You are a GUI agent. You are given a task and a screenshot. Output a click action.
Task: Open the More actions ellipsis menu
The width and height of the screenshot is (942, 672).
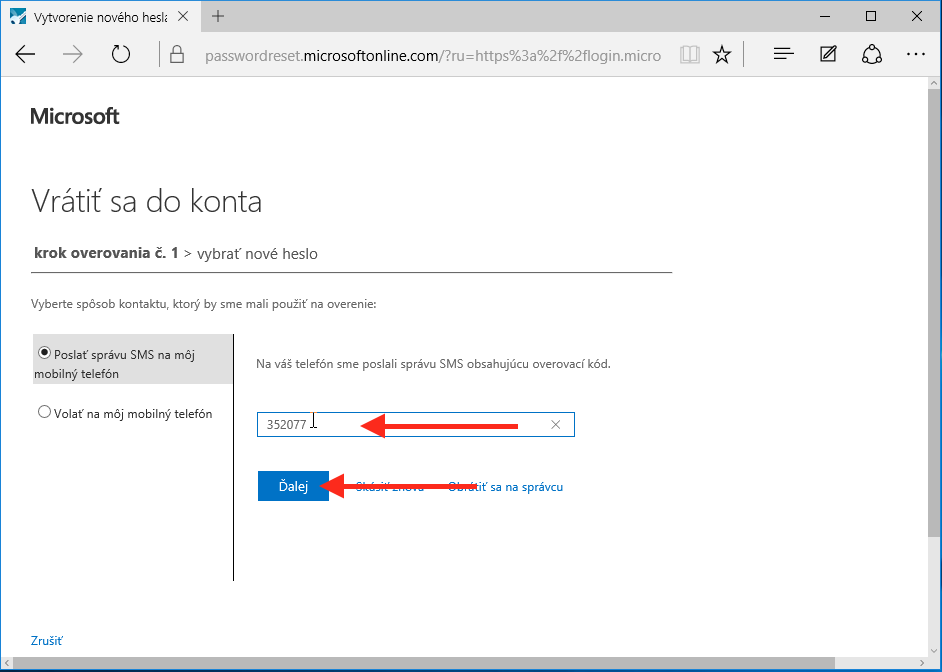pos(915,55)
